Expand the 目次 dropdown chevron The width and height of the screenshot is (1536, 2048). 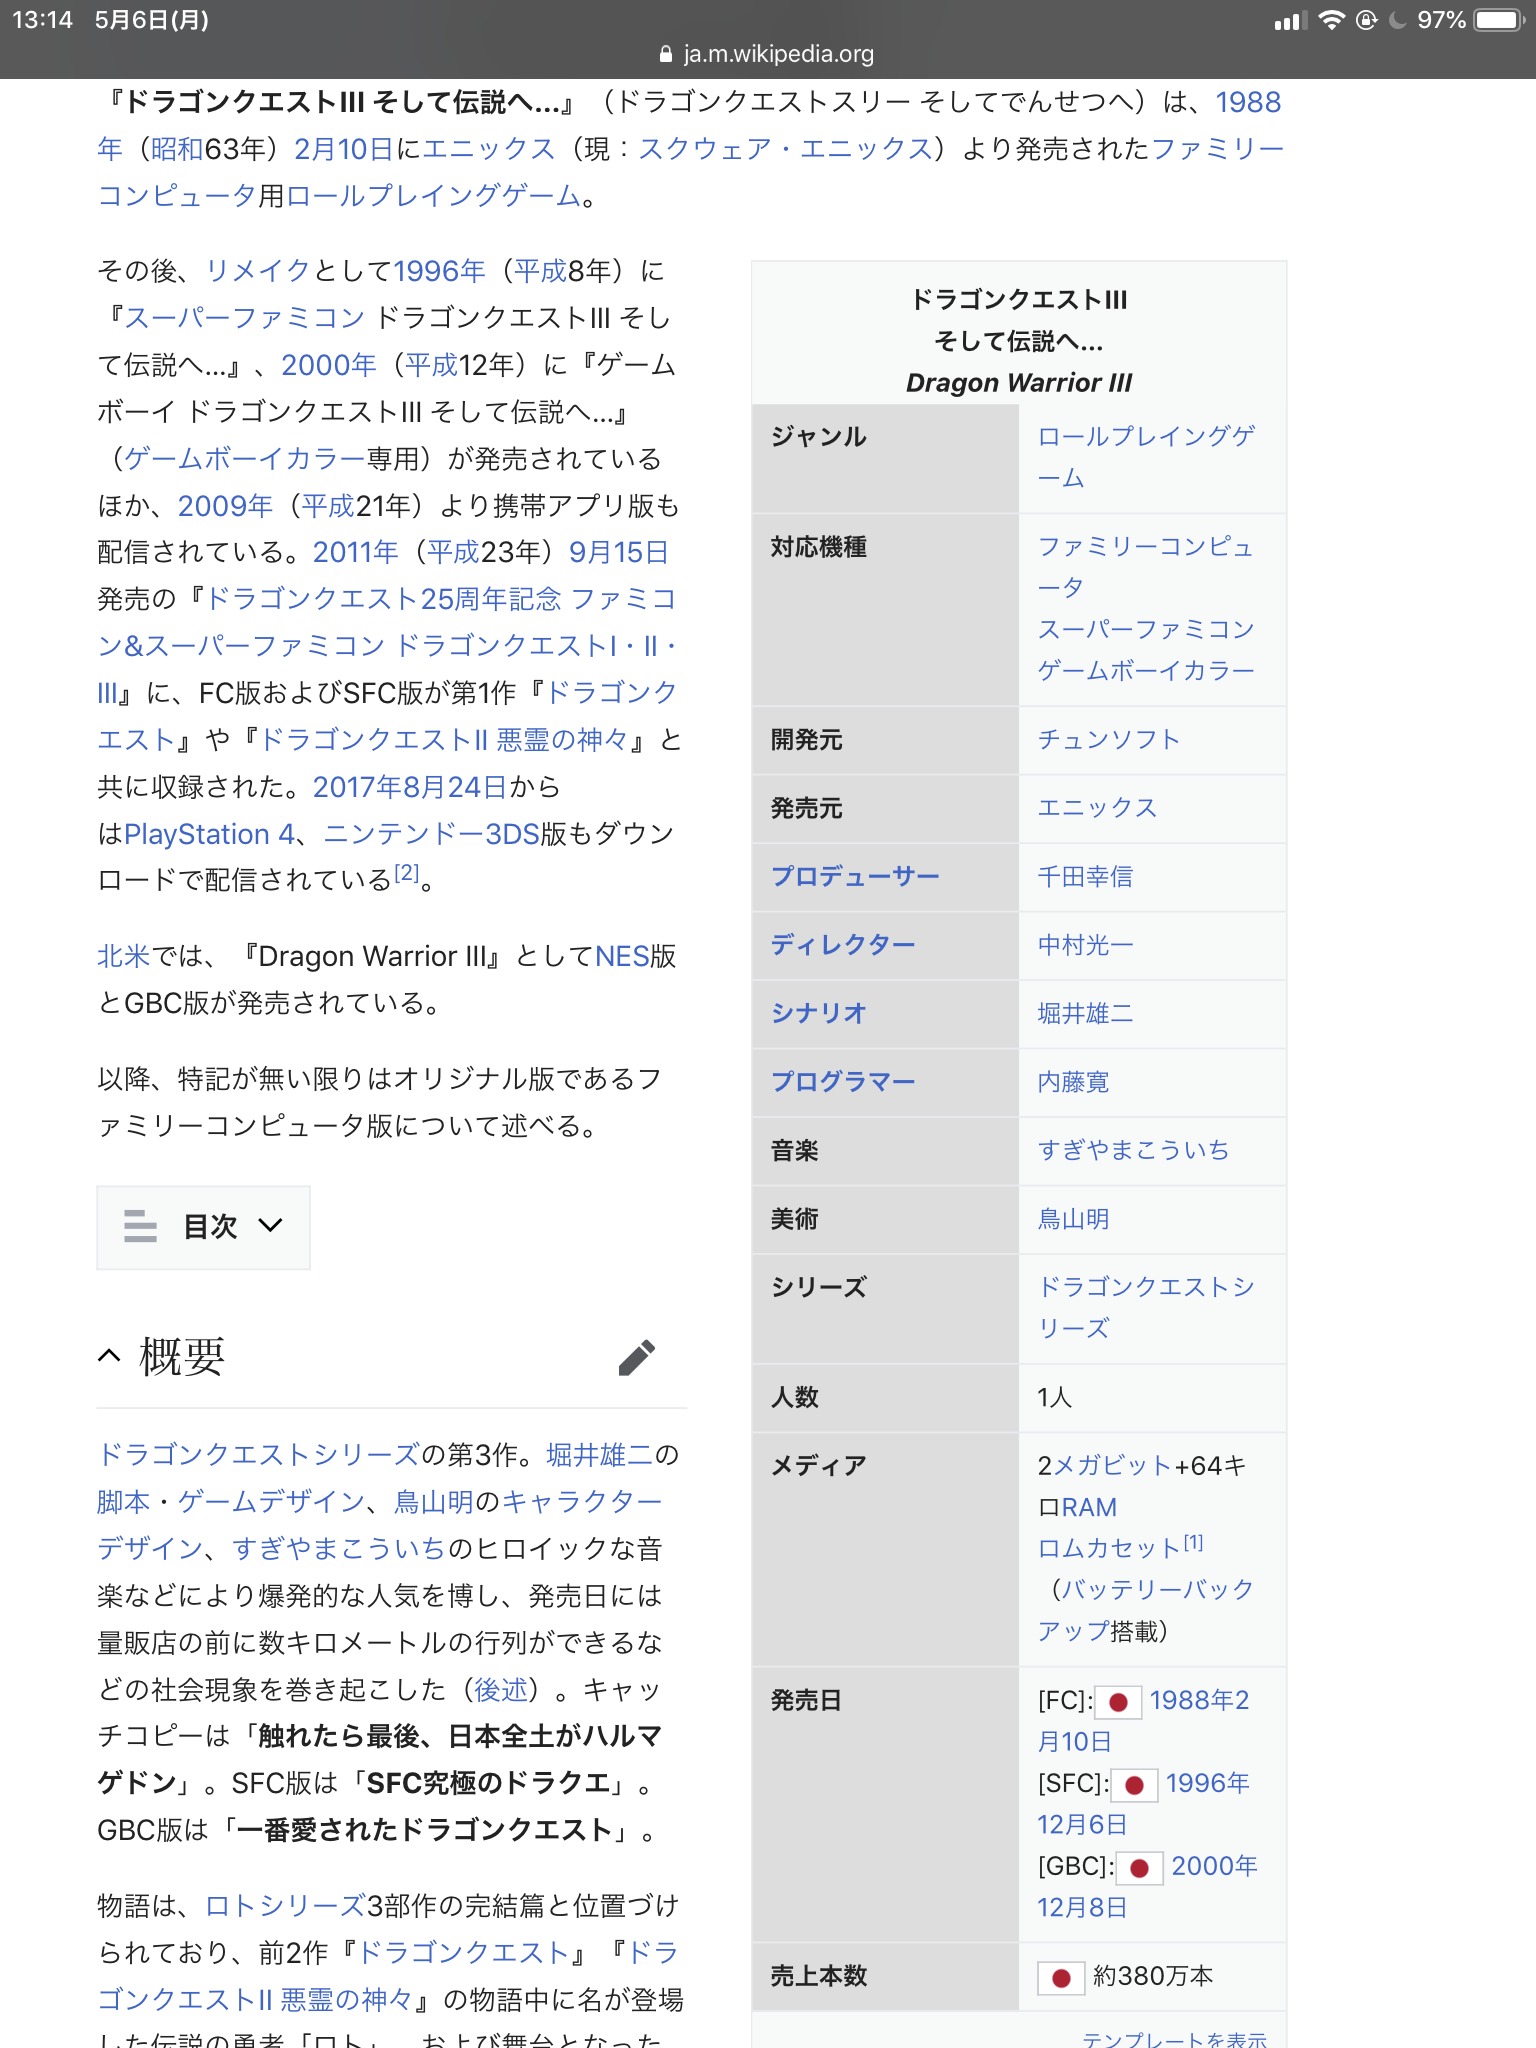(x=270, y=1226)
